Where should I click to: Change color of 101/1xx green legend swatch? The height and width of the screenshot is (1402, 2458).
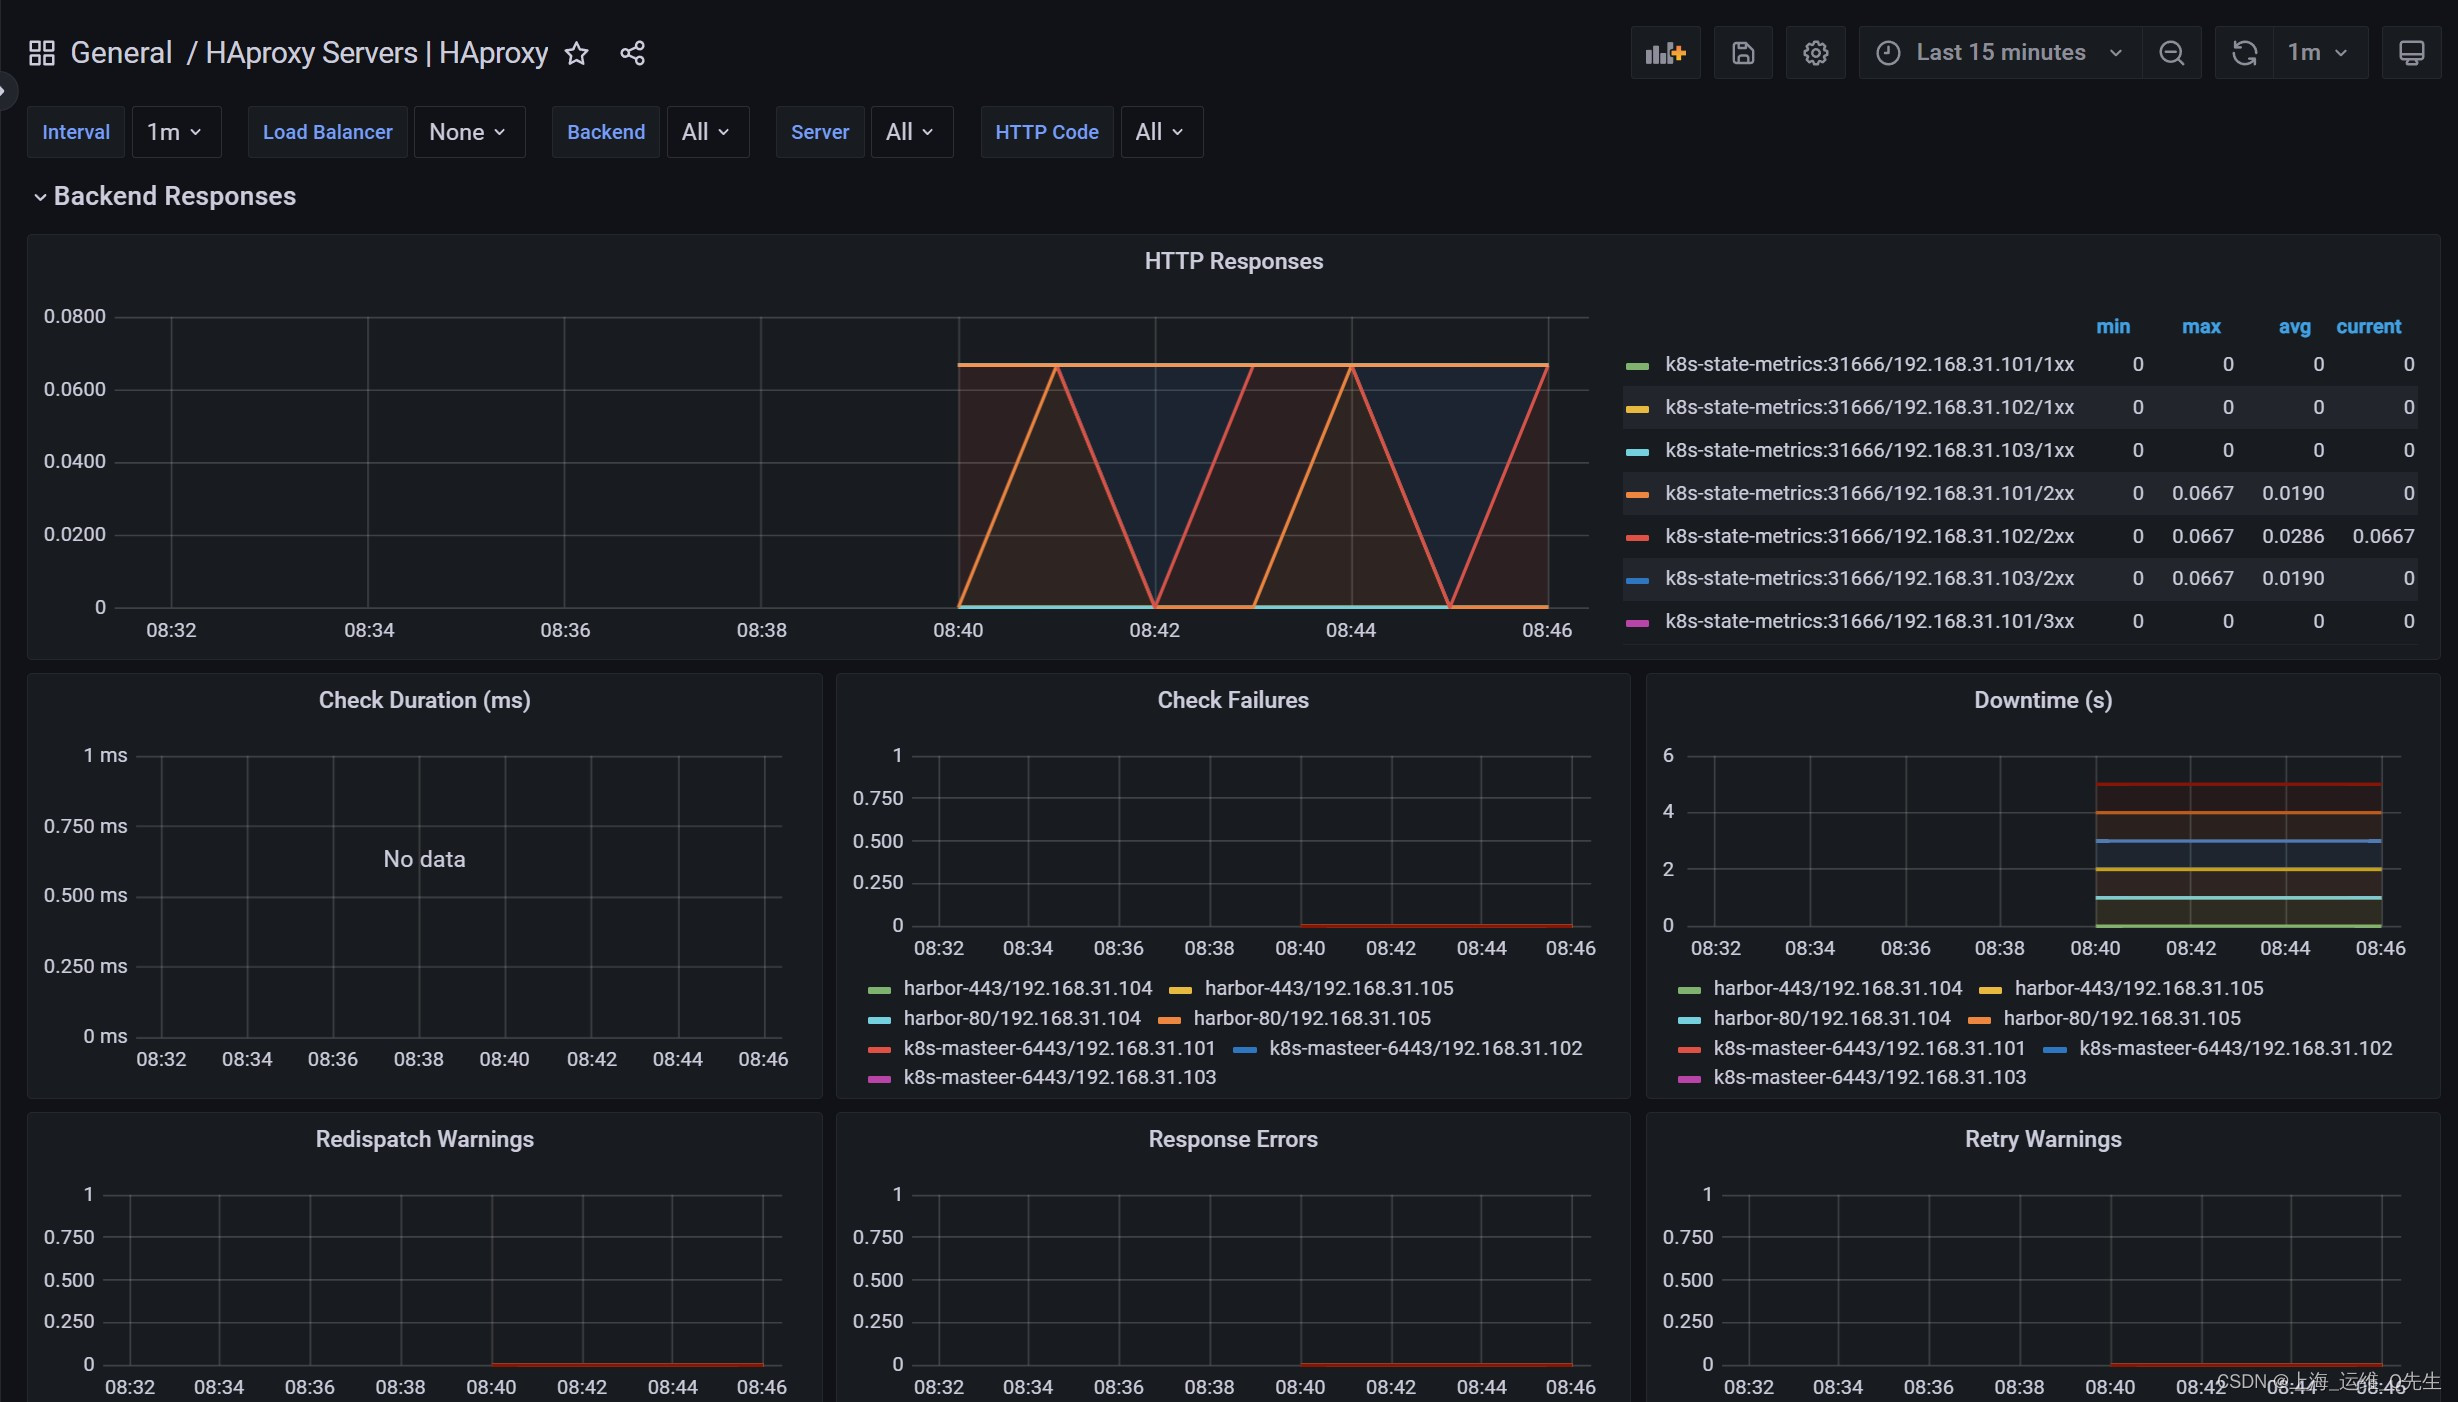(1637, 366)
